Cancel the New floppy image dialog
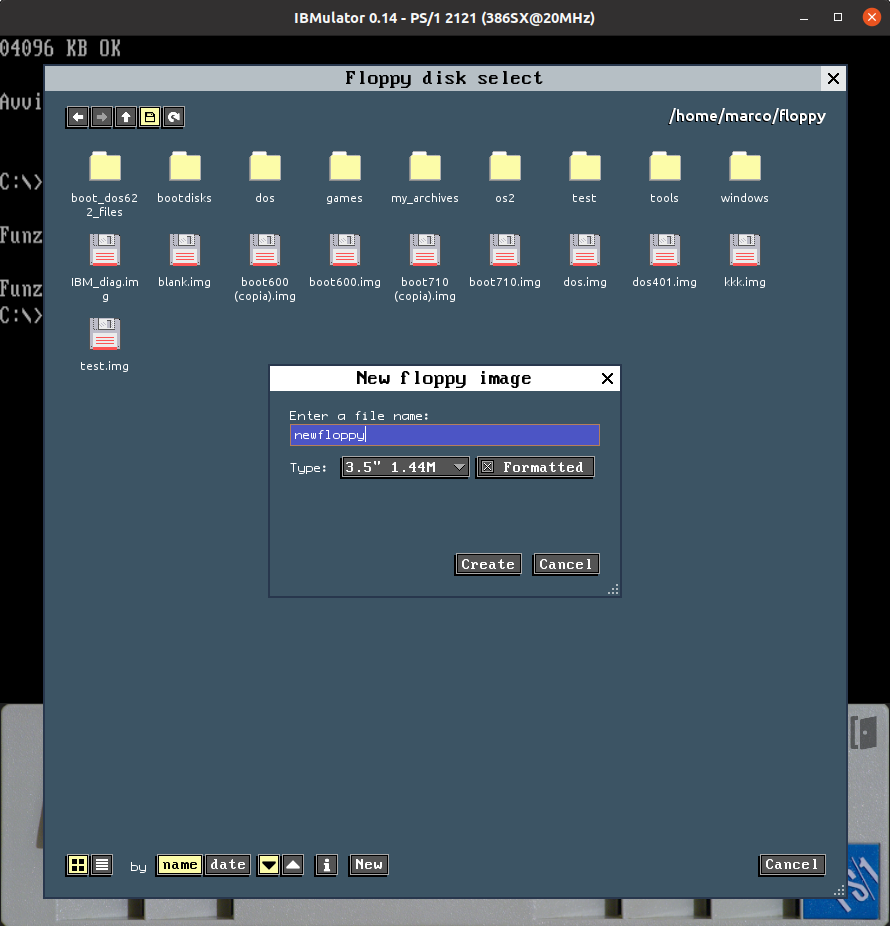Viewport: 890px width, 926px height. coord(566,565)
